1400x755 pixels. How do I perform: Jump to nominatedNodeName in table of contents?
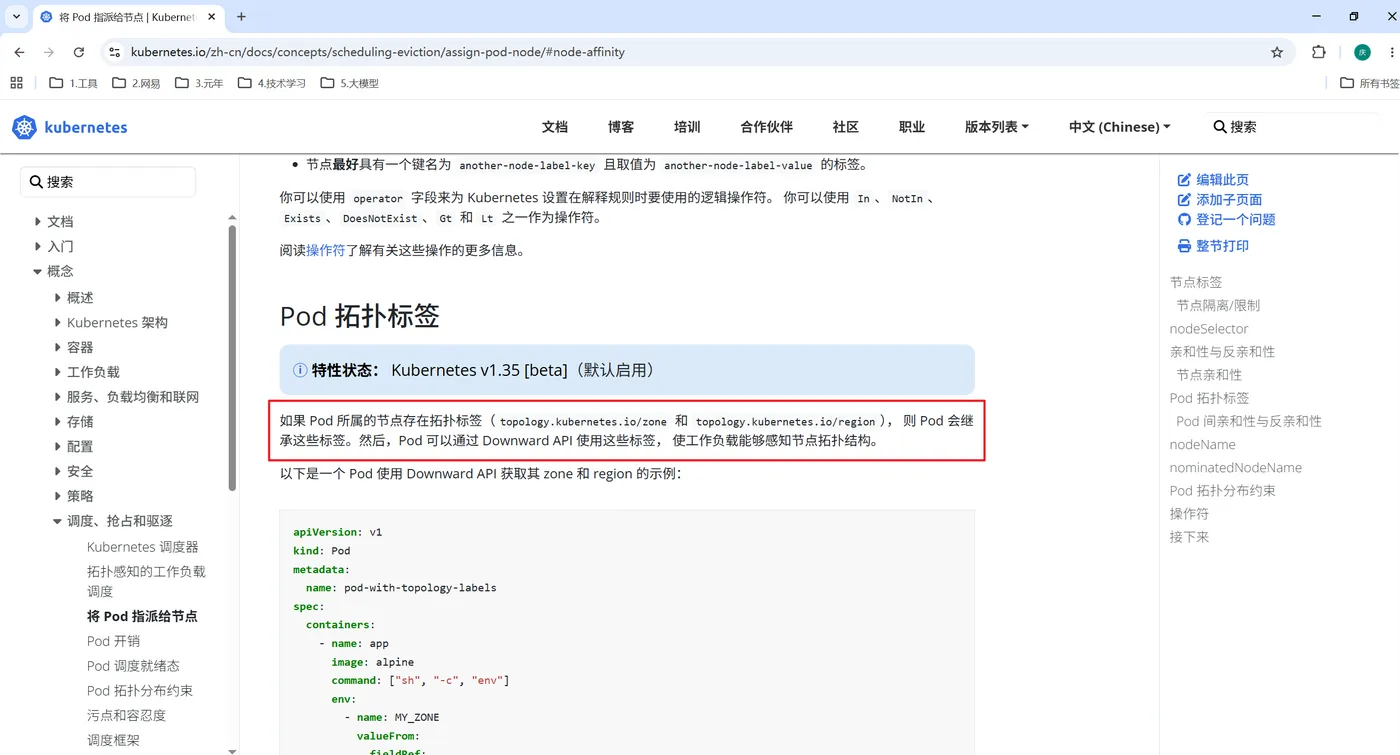(x=1236, y=468)
